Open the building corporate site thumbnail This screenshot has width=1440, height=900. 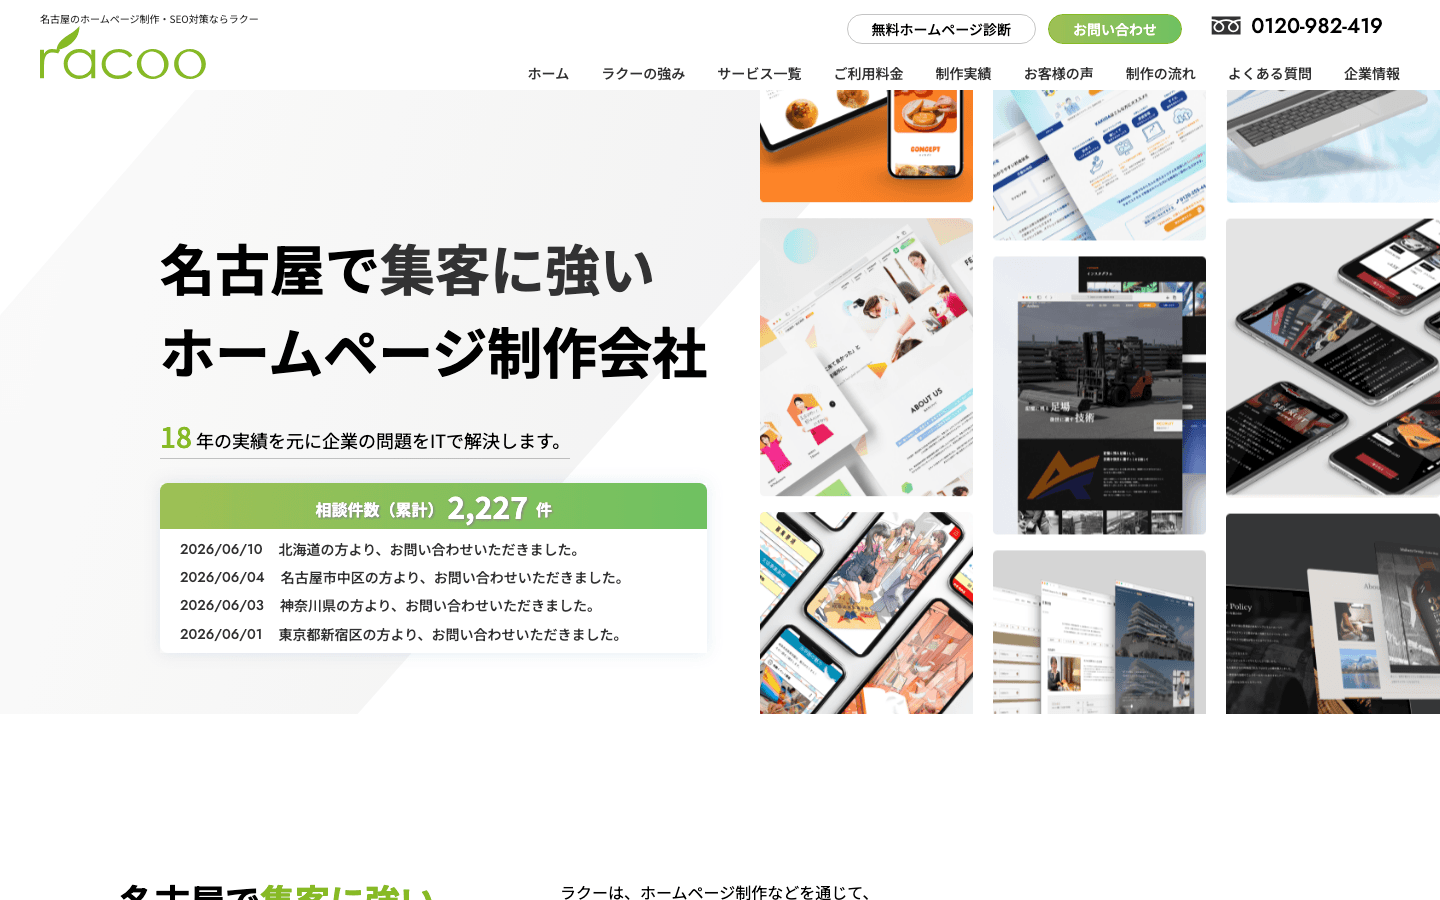click(x=1099, y=632)
